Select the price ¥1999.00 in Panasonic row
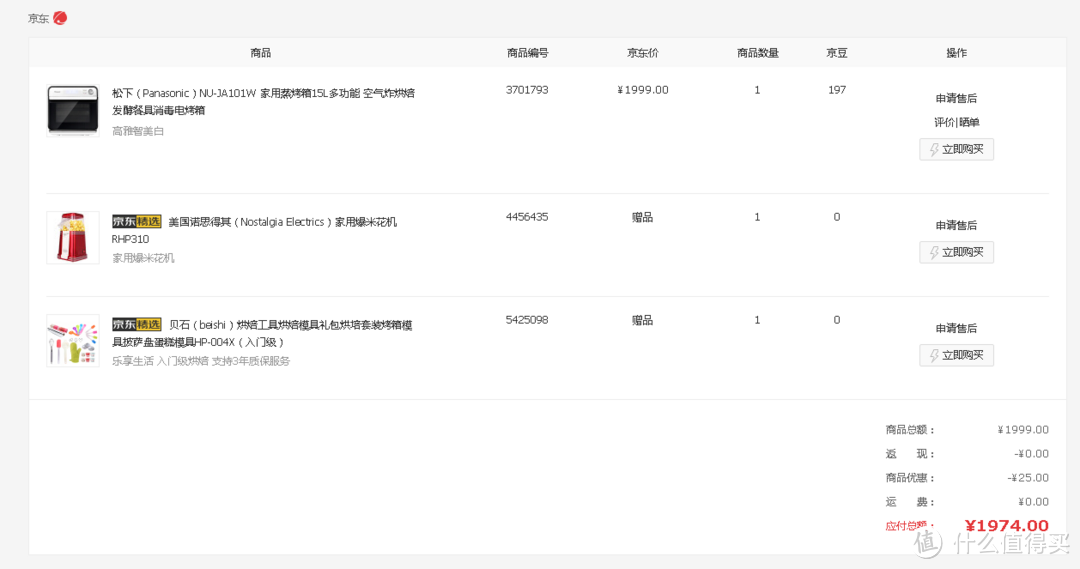 (x=643, y=90)
